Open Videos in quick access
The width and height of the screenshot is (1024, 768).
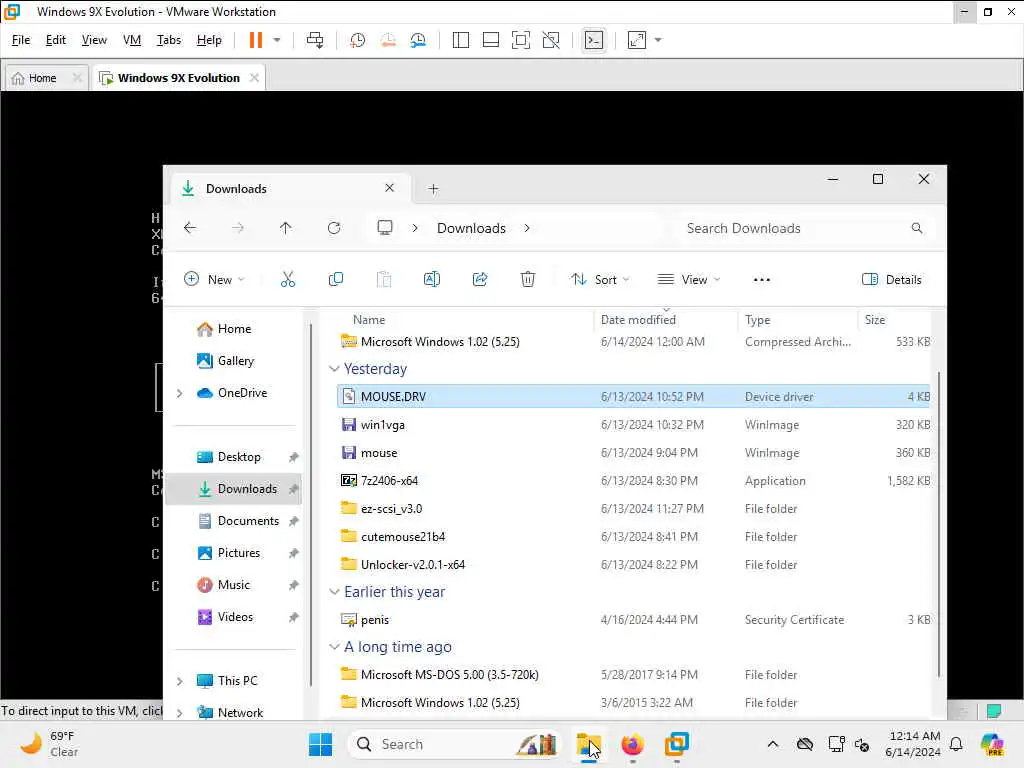pos(225,616)
